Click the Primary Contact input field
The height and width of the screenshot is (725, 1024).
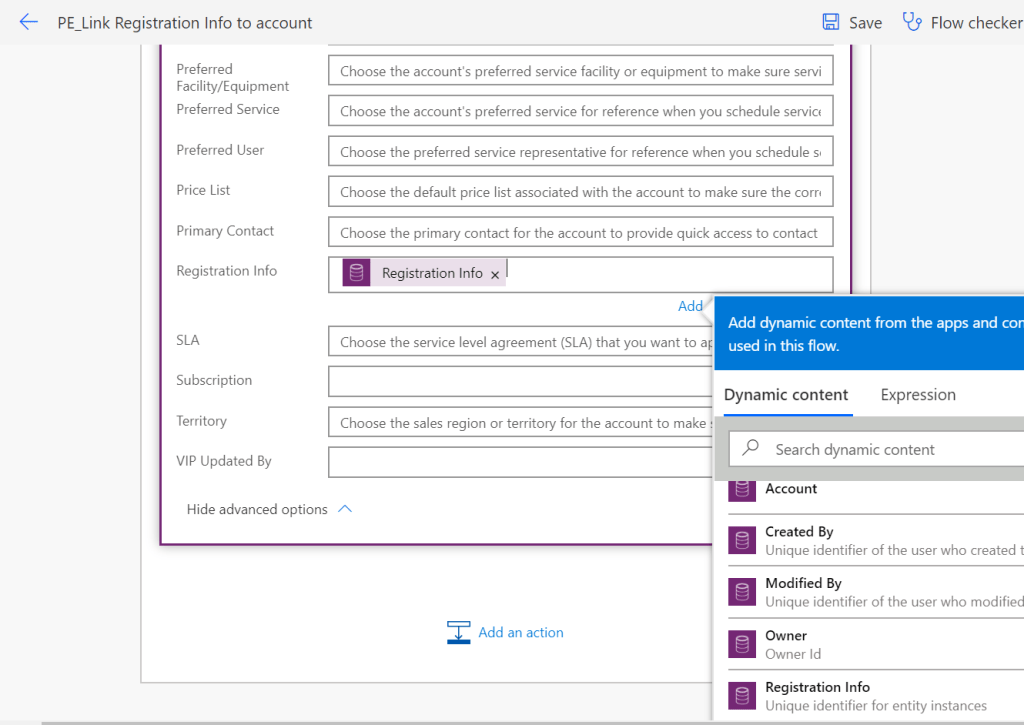tap(580, 233)
